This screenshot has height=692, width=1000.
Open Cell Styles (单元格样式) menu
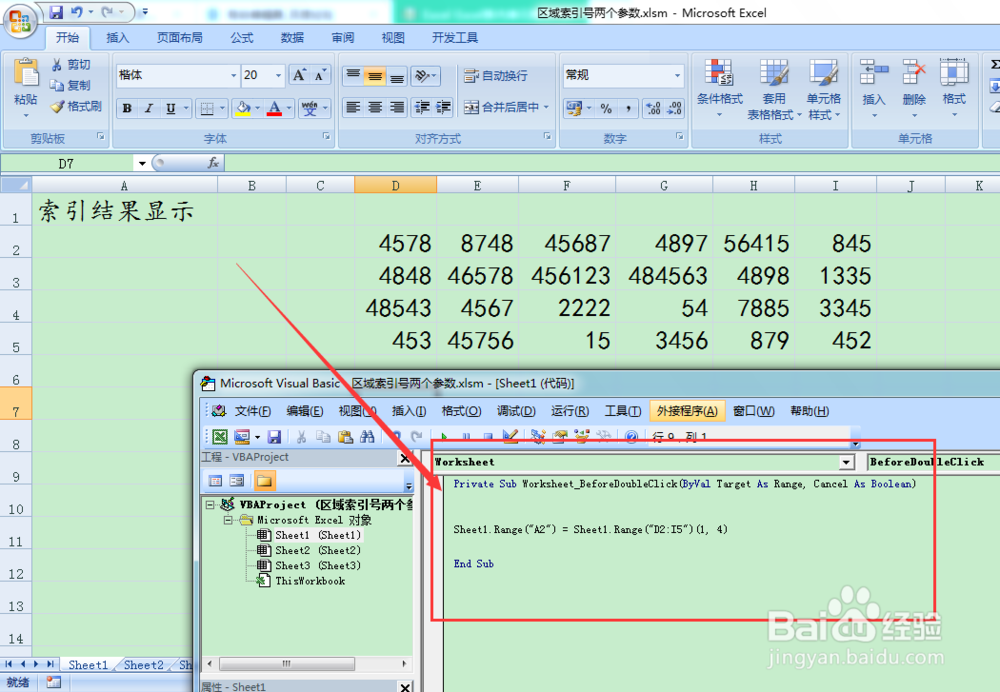pyautogui.click(x=823, y=88)
